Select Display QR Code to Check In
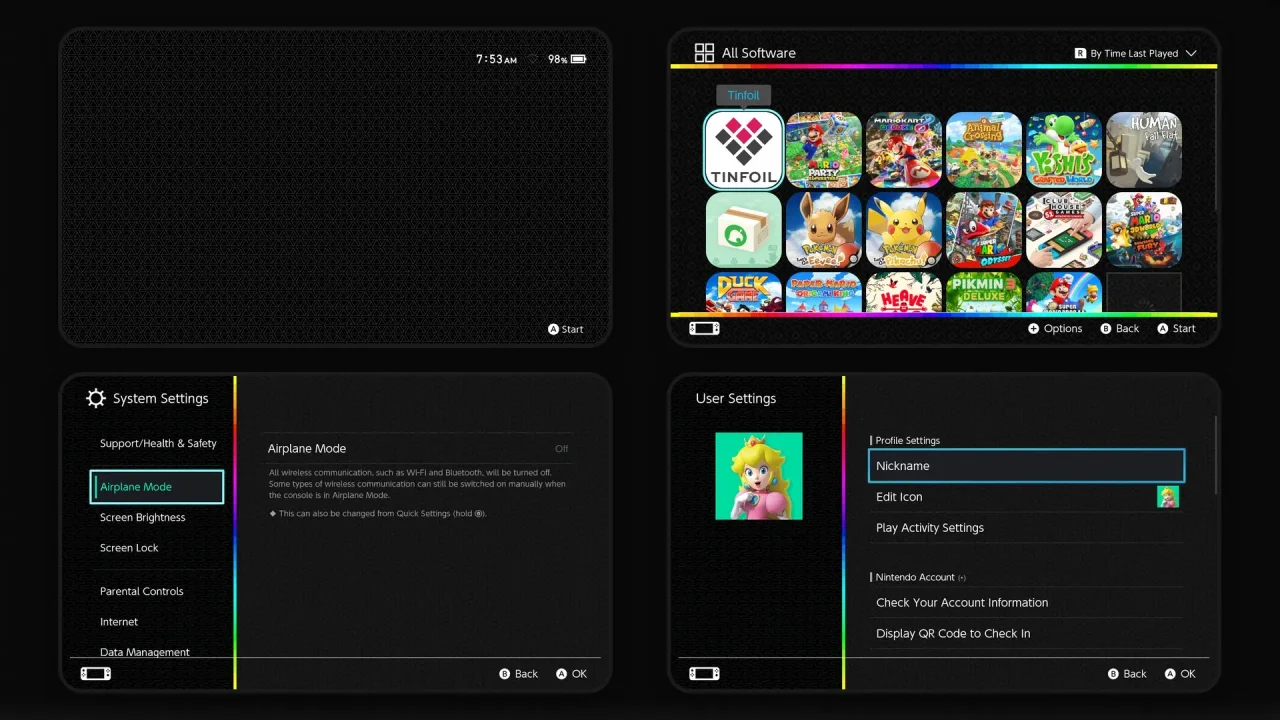1280x720 pixels. 1027,633
